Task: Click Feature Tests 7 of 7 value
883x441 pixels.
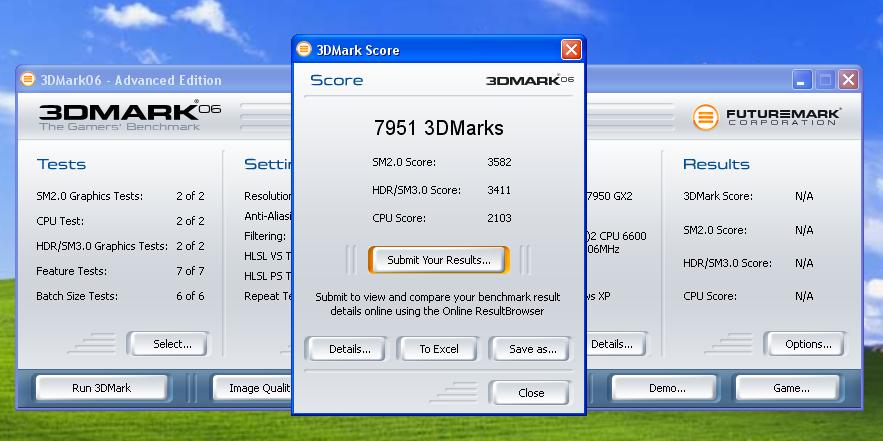Action: (190, 271)
